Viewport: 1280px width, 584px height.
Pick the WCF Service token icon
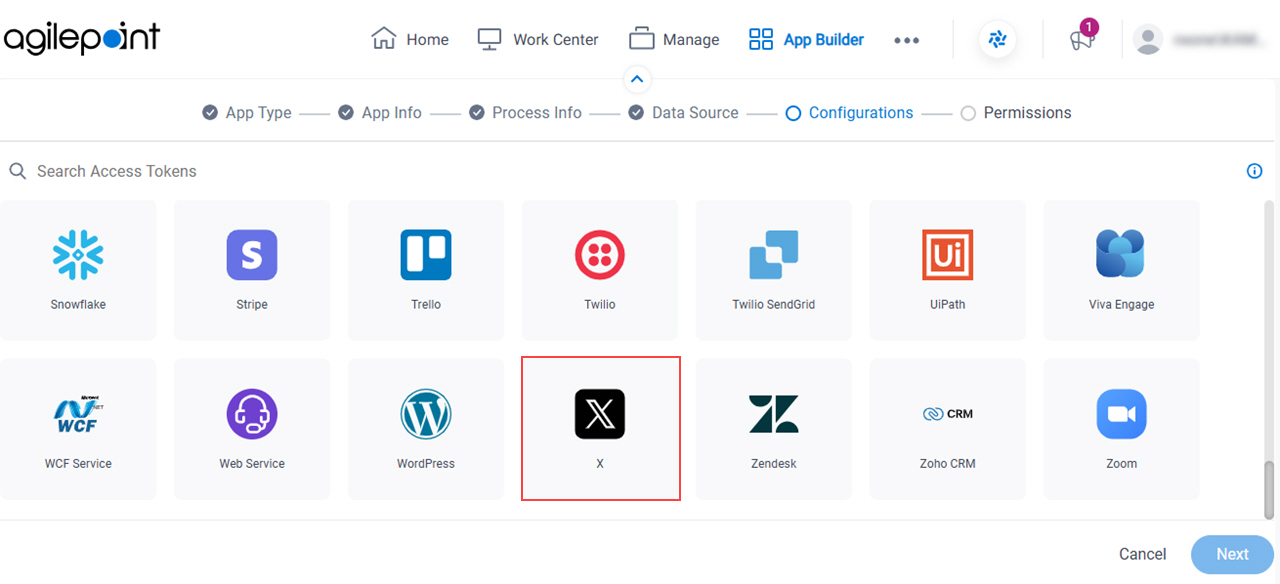(78, 414)
